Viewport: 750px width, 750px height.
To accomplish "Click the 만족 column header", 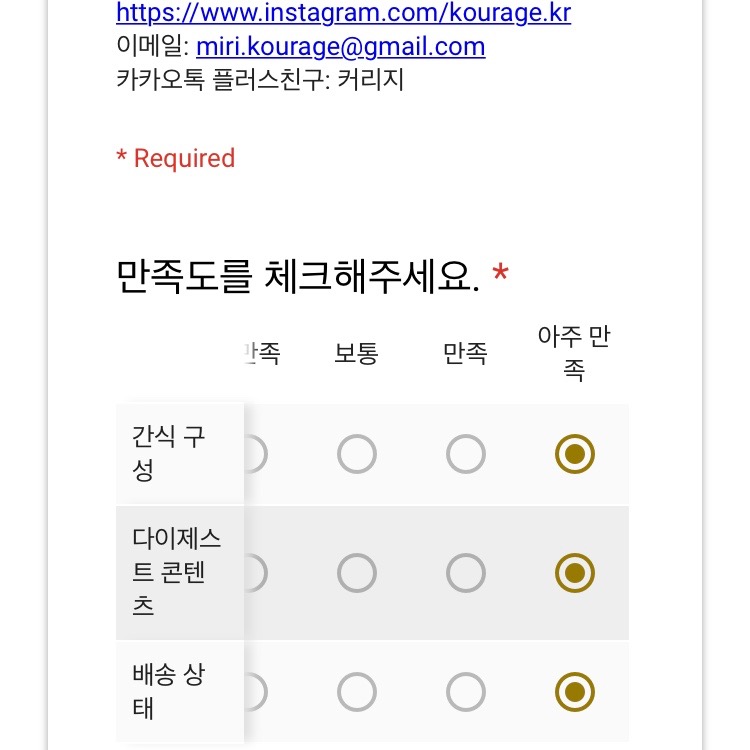I will tap(465, 353).
